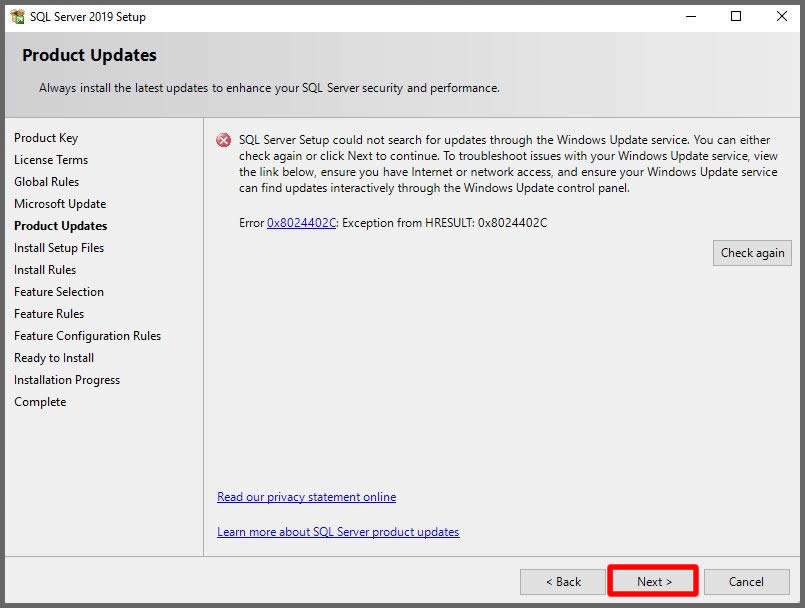Click the Check again button
Viewport: 805px width, 608px height.
point(752,253)
